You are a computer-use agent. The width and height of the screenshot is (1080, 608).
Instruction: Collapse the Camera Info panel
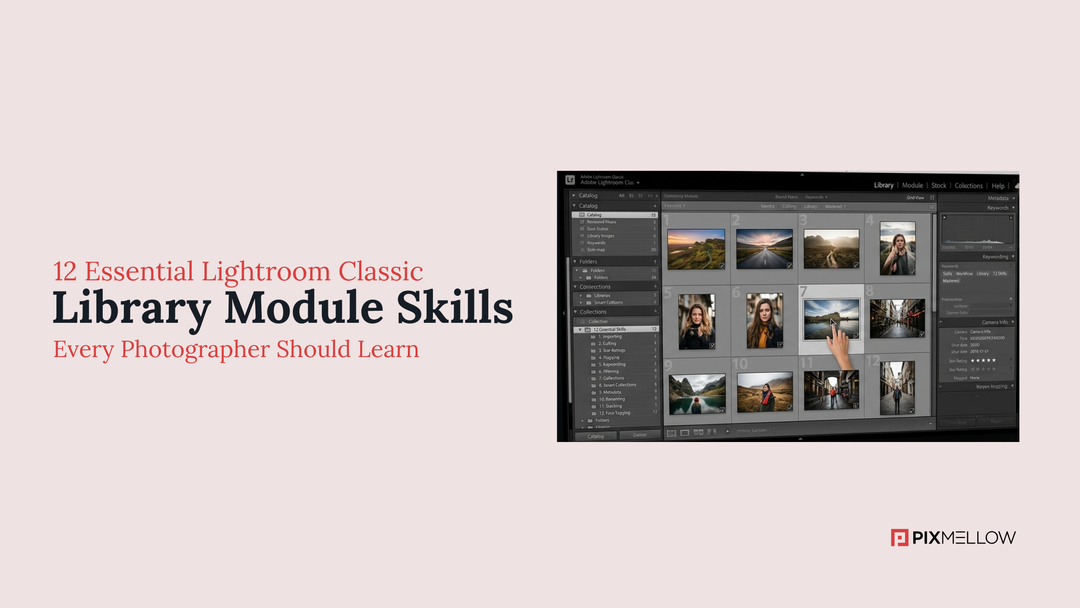coord(1012,322)
